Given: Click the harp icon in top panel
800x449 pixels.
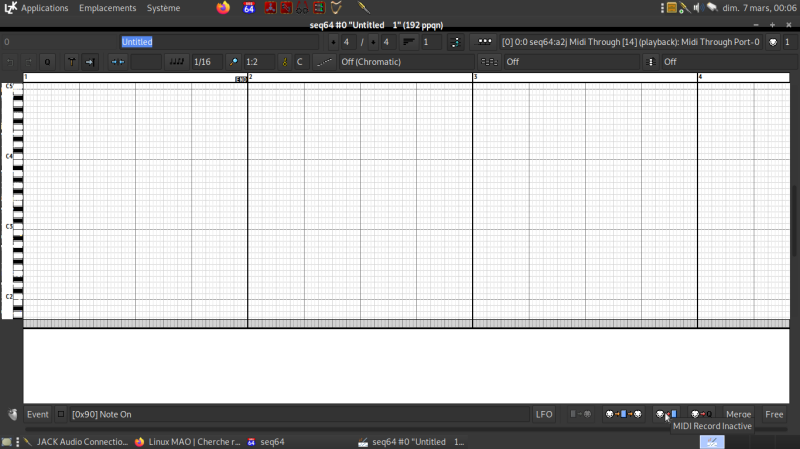Looking at the screenshot, I should tap(336, 8).
